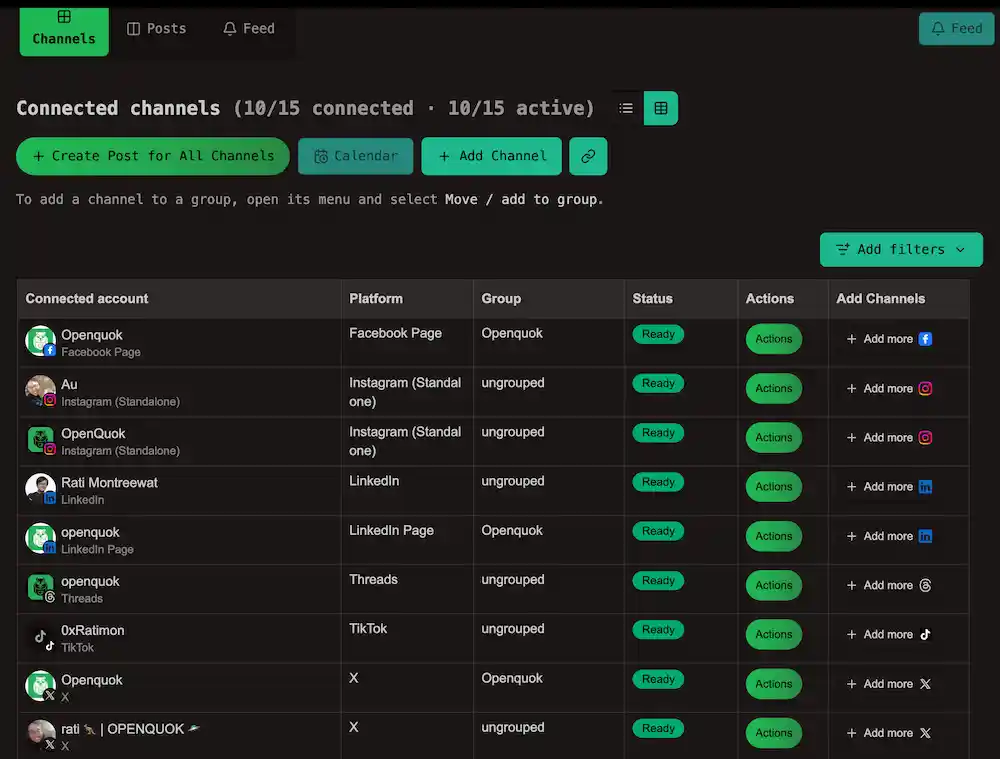The height and width of the screenshot is (759, 1000).
Task: Open Actions for openquok LinkedIn Page
Action: click(774, 536)
